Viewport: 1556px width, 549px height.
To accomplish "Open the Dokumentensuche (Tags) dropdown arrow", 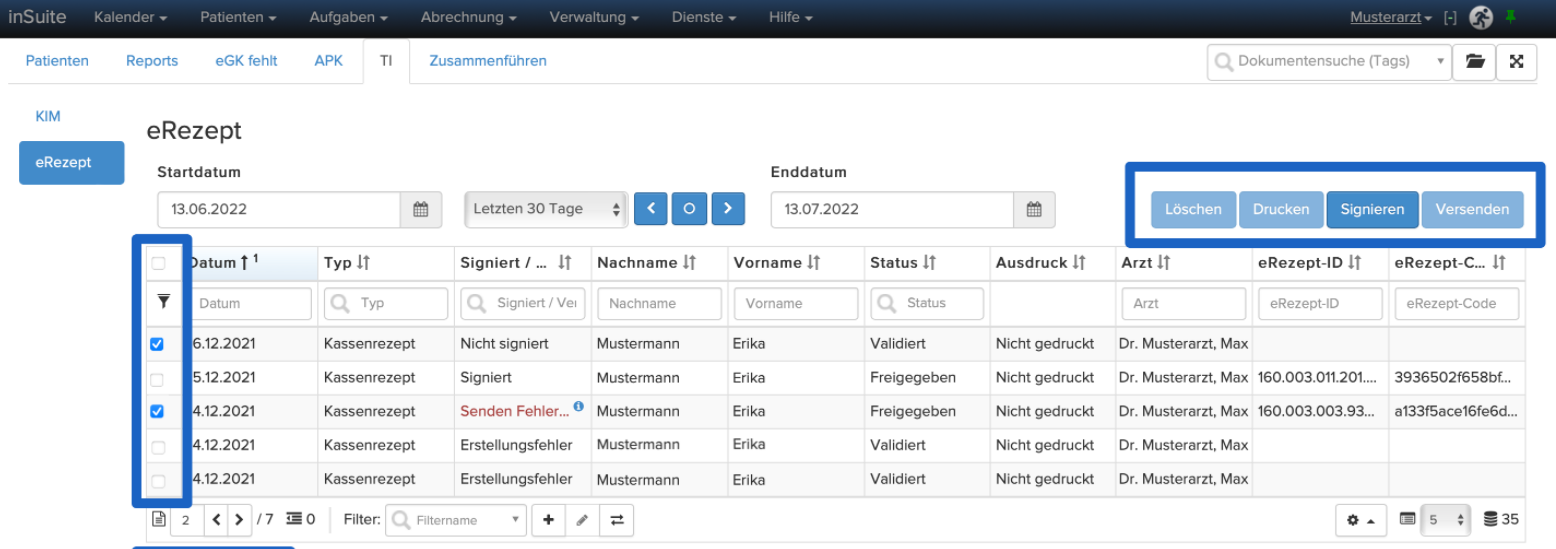I will 1441,61.
